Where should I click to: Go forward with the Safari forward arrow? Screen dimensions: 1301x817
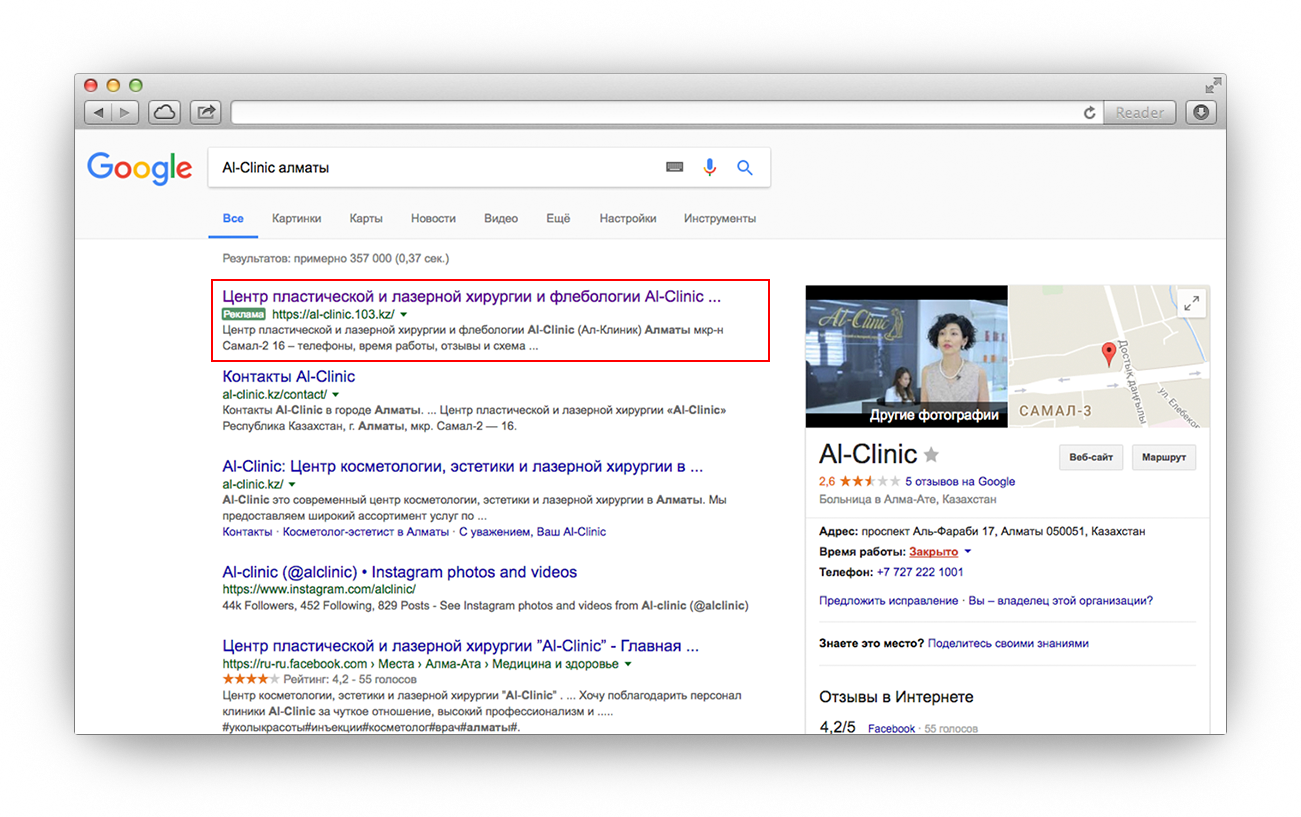click(x=126, y=113)
